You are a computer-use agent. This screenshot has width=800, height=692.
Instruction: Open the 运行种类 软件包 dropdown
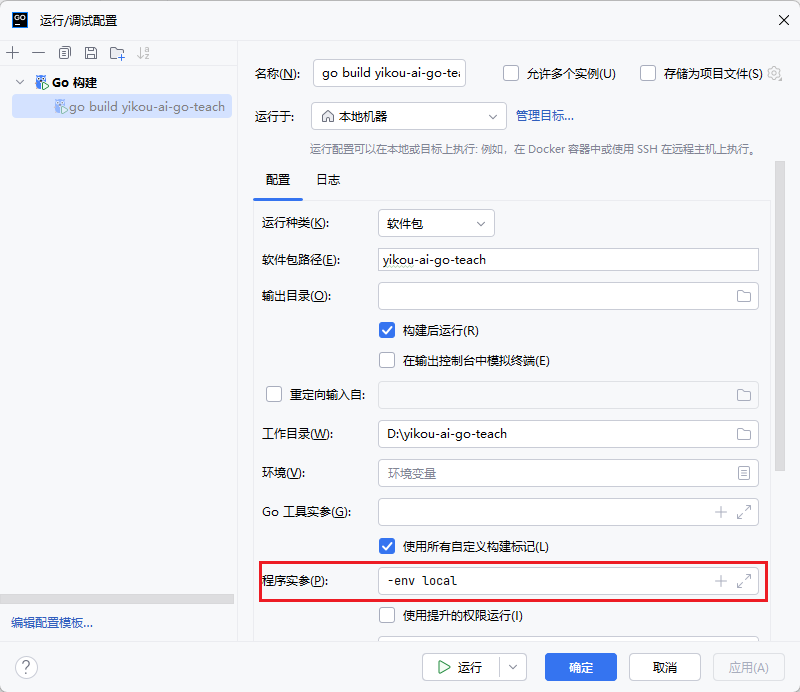(x=436, y=223)
